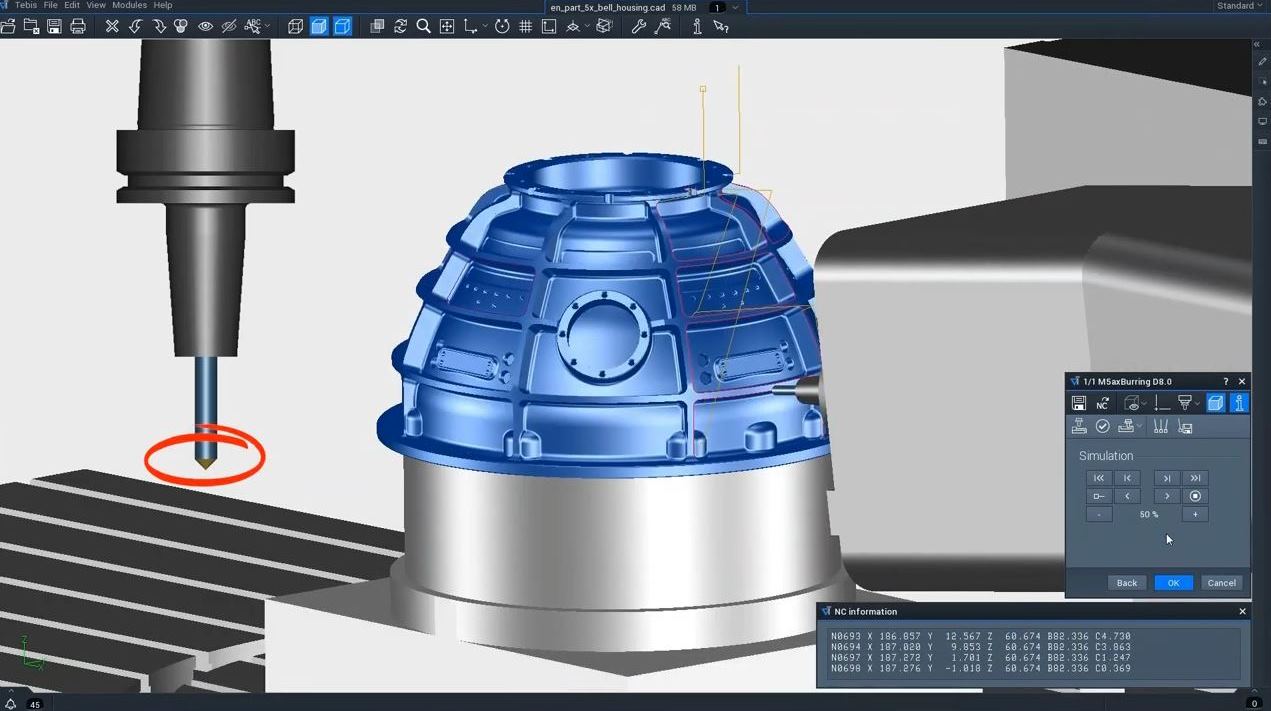Click the wrench settings tool icon

click(638, 26)
